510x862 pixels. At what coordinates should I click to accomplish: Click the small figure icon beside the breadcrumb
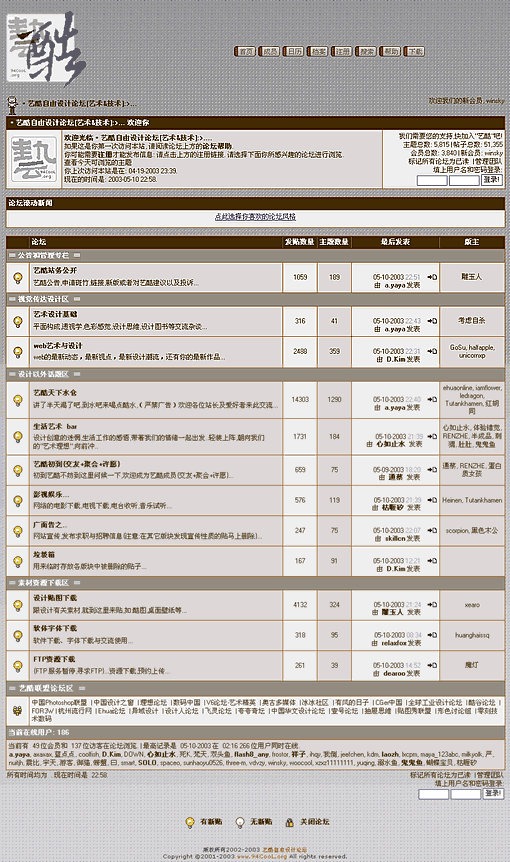12,104
